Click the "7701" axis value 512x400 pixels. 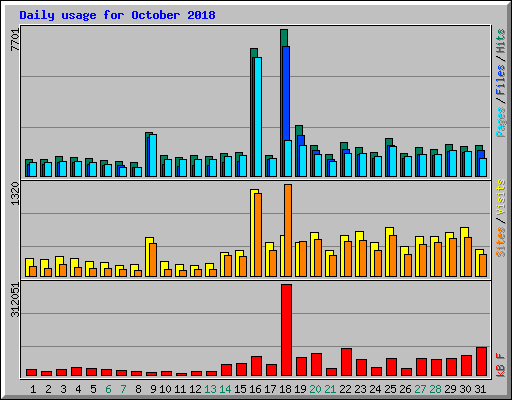point(15,40)
